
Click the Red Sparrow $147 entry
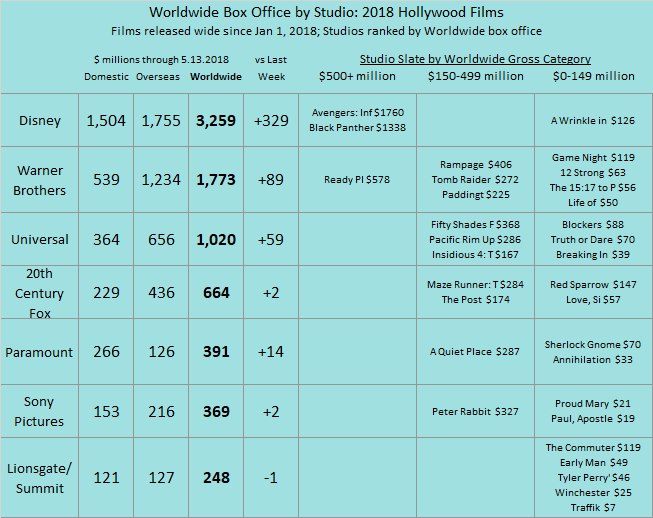[x=593, y=284]
